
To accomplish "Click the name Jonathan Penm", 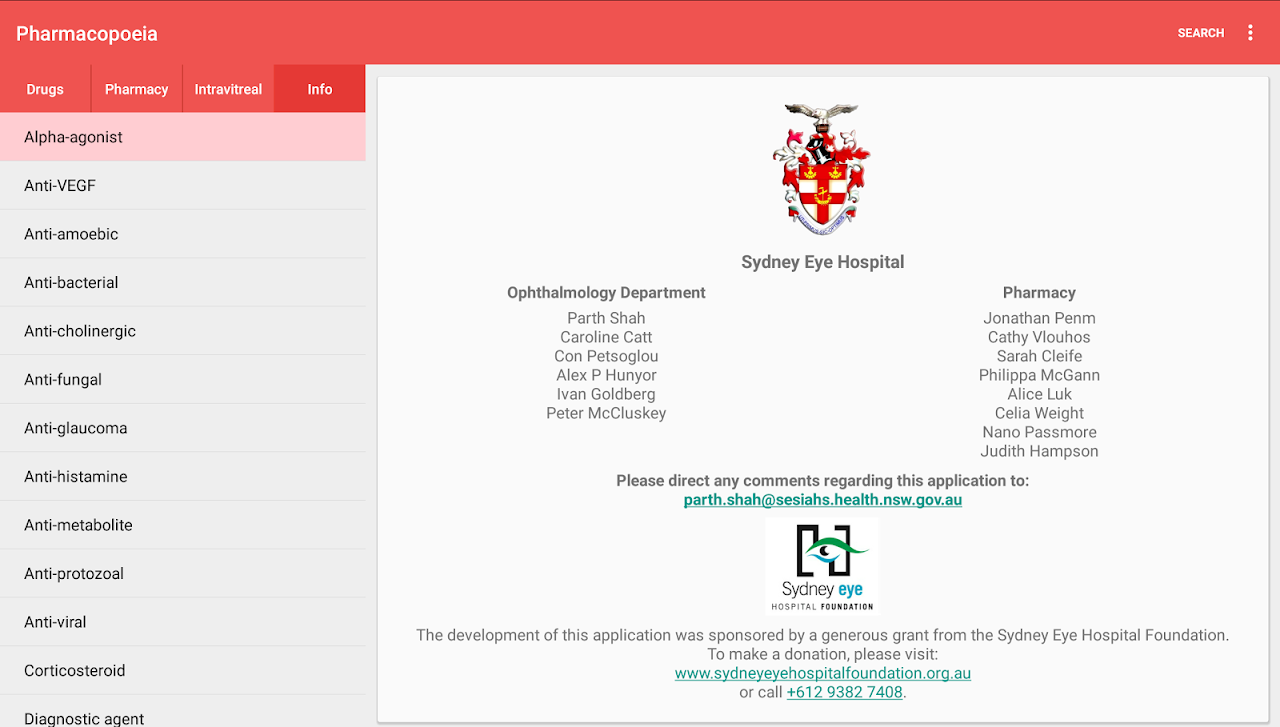I will click(1039, 318).
